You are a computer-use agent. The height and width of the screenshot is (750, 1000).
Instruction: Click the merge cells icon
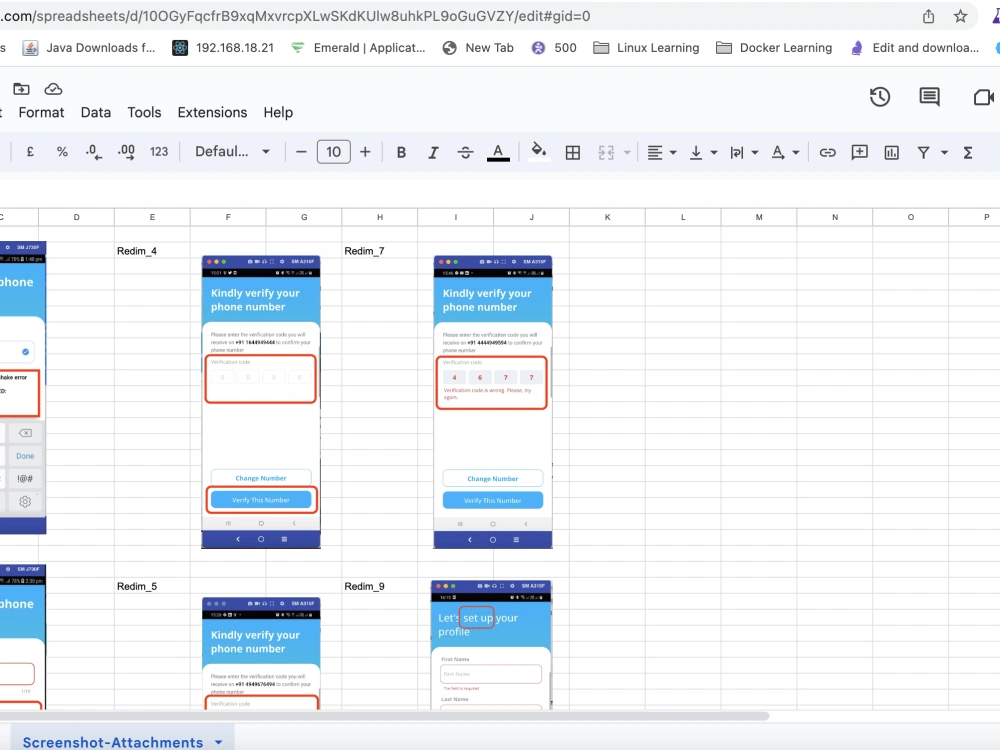(606, 152)
